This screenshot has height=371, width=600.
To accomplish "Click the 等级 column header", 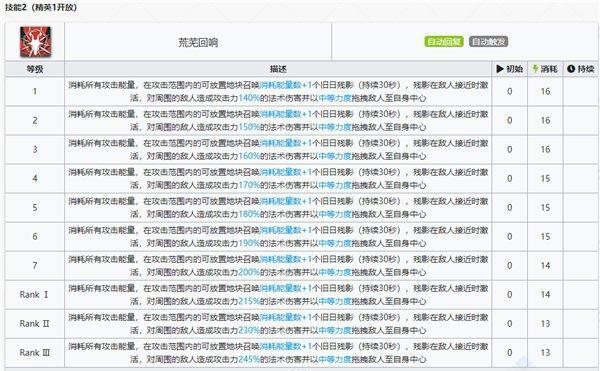I will click(x=35, y=69).
